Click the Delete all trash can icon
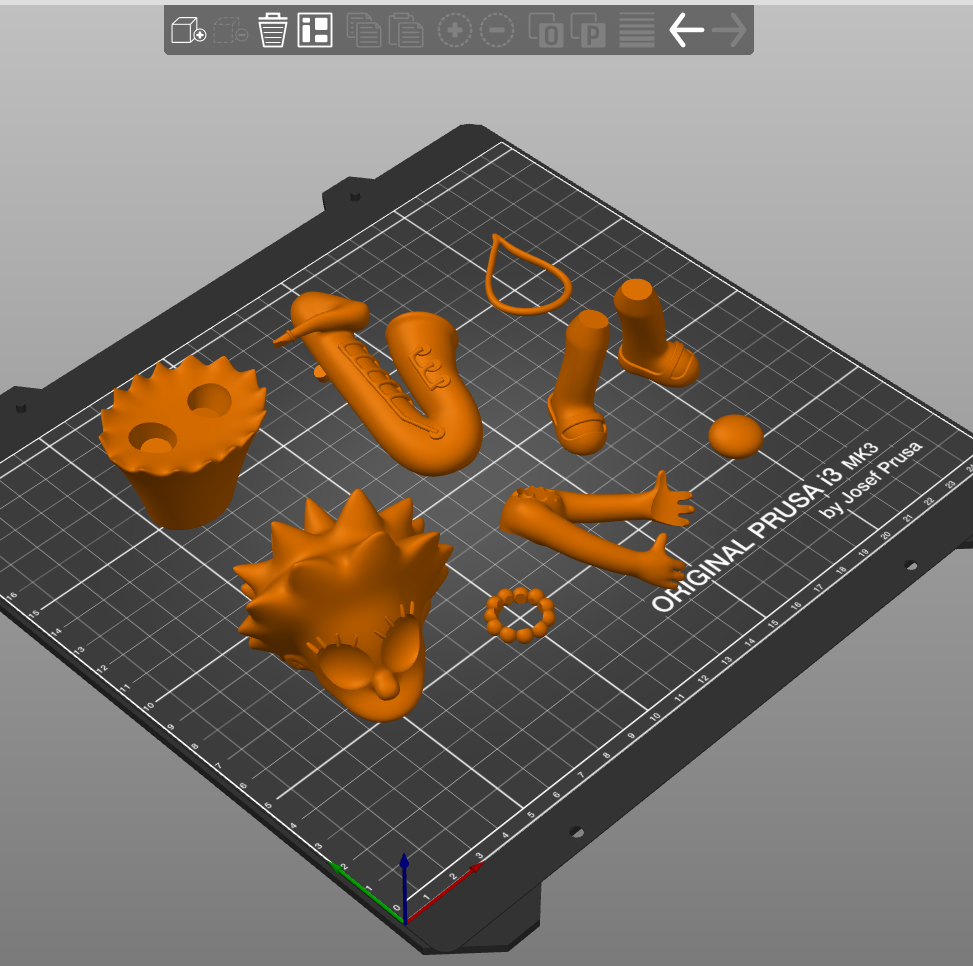 tap(272, 30)
